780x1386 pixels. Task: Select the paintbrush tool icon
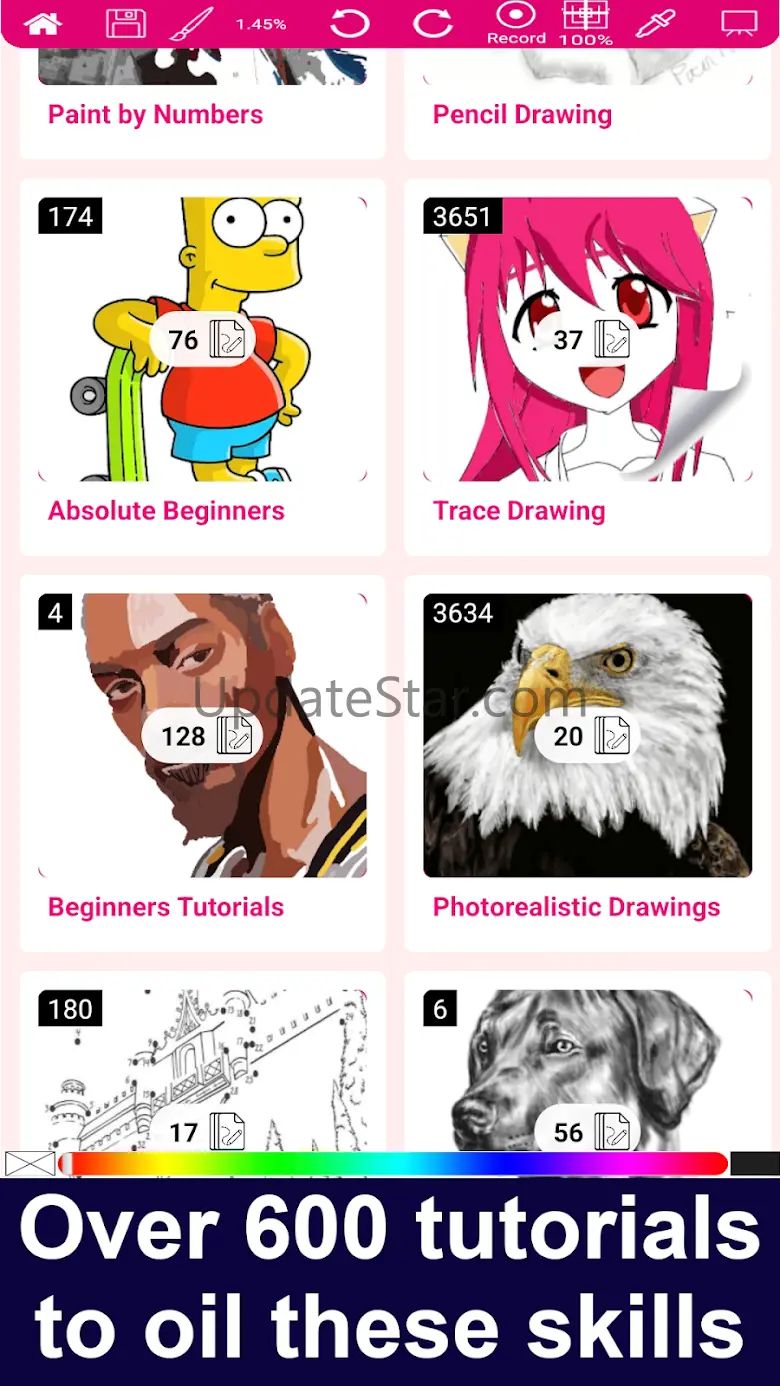192,23
